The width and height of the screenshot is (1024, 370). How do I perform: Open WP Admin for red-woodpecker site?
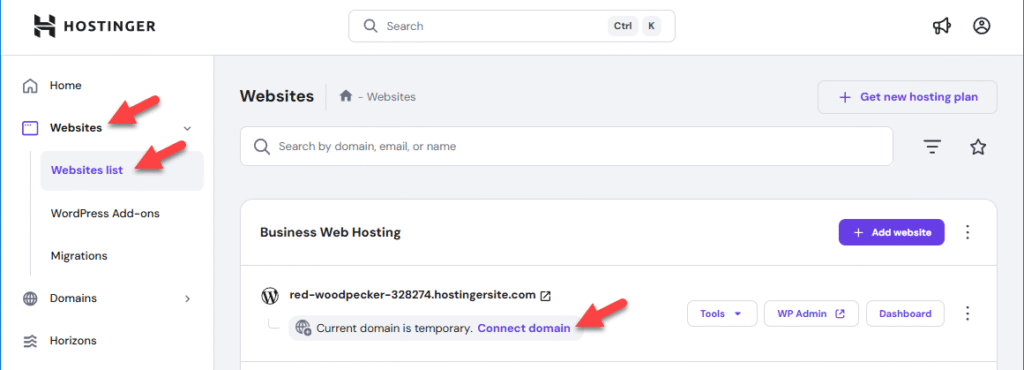coord(811,314)
